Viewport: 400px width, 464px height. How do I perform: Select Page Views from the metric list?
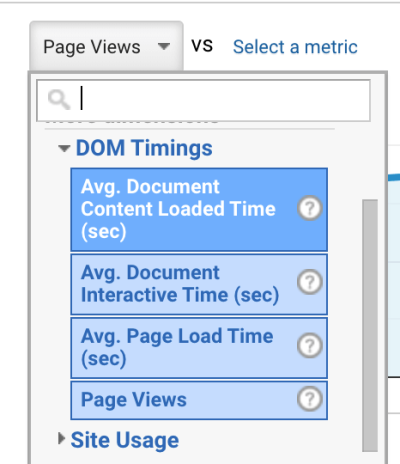pos(199,400)
